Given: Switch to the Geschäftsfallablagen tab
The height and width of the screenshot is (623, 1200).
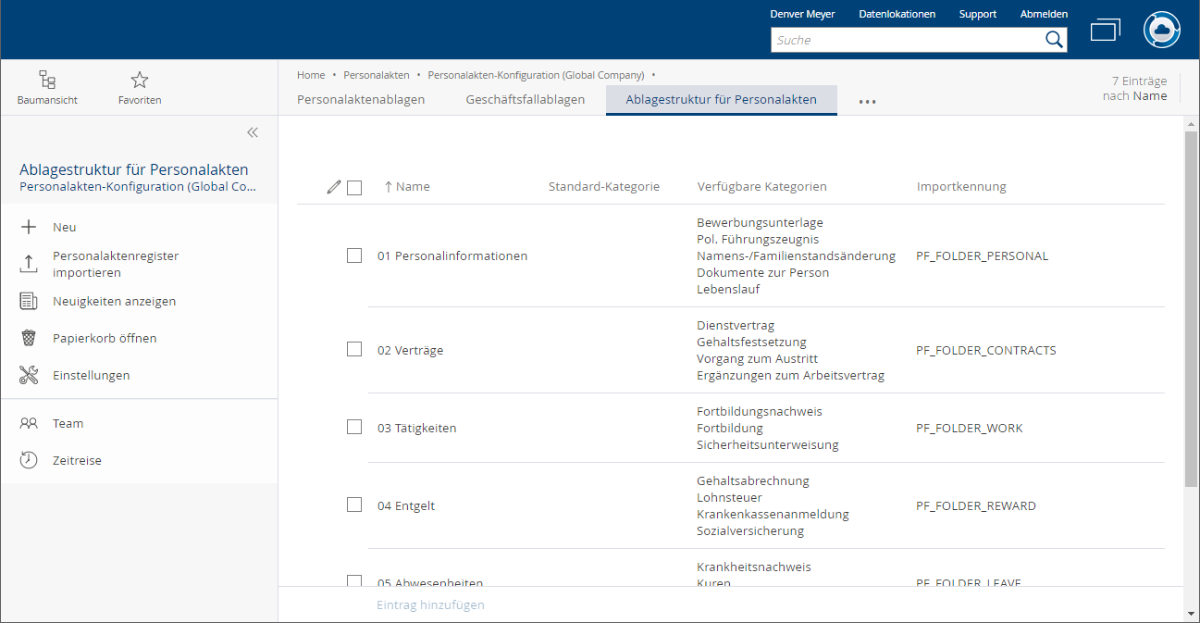Looking at the screenshot, I should coord(525,100).
